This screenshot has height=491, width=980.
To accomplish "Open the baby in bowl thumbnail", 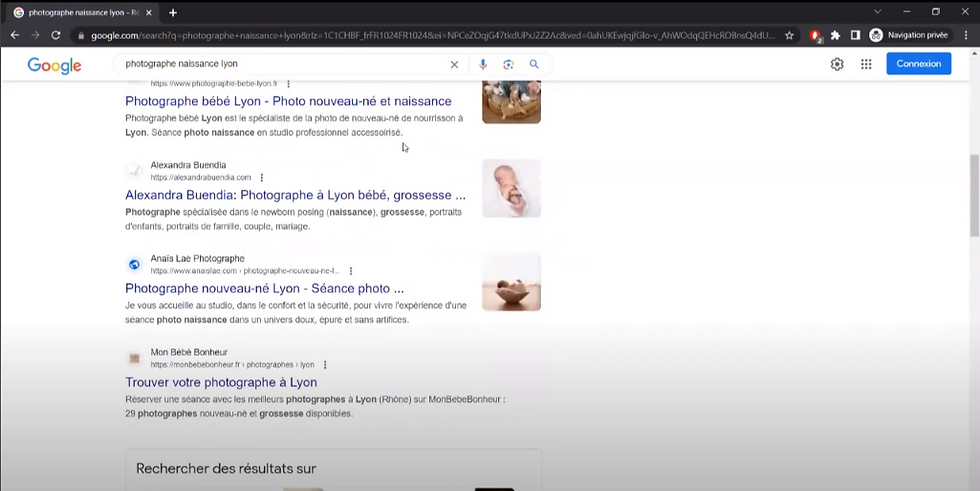I will point(511,282).
